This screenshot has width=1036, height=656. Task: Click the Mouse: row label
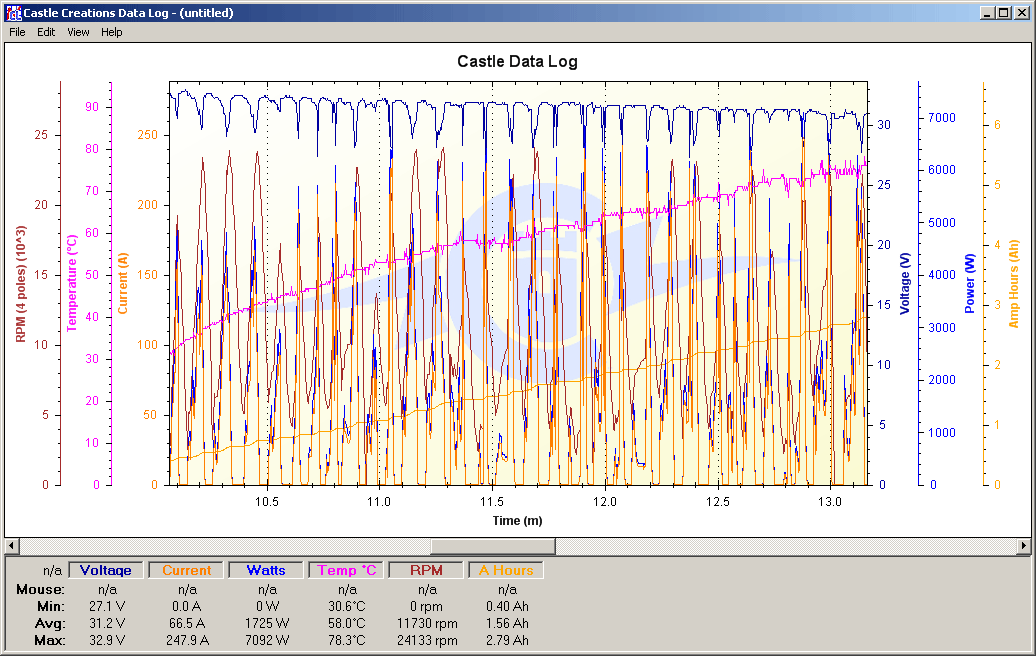click(40, 589)
